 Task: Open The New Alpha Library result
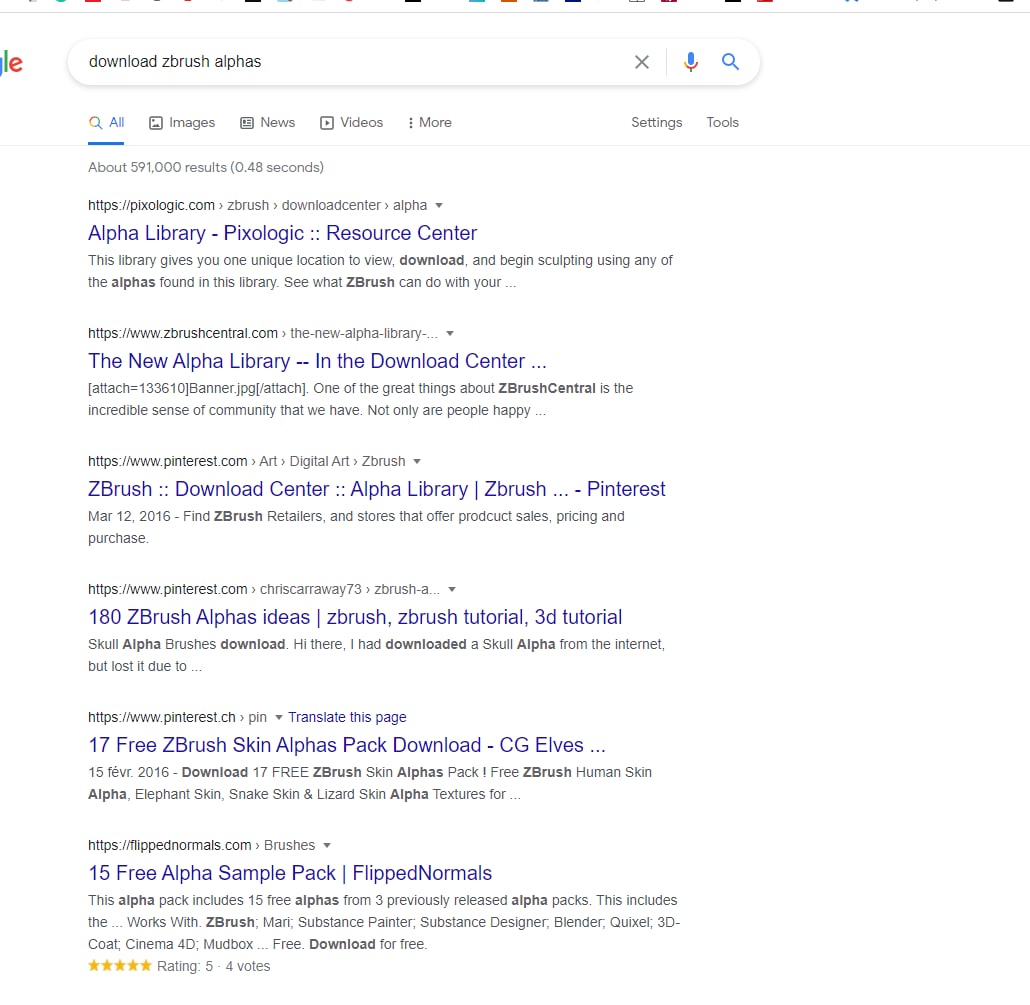coord(317,361)
